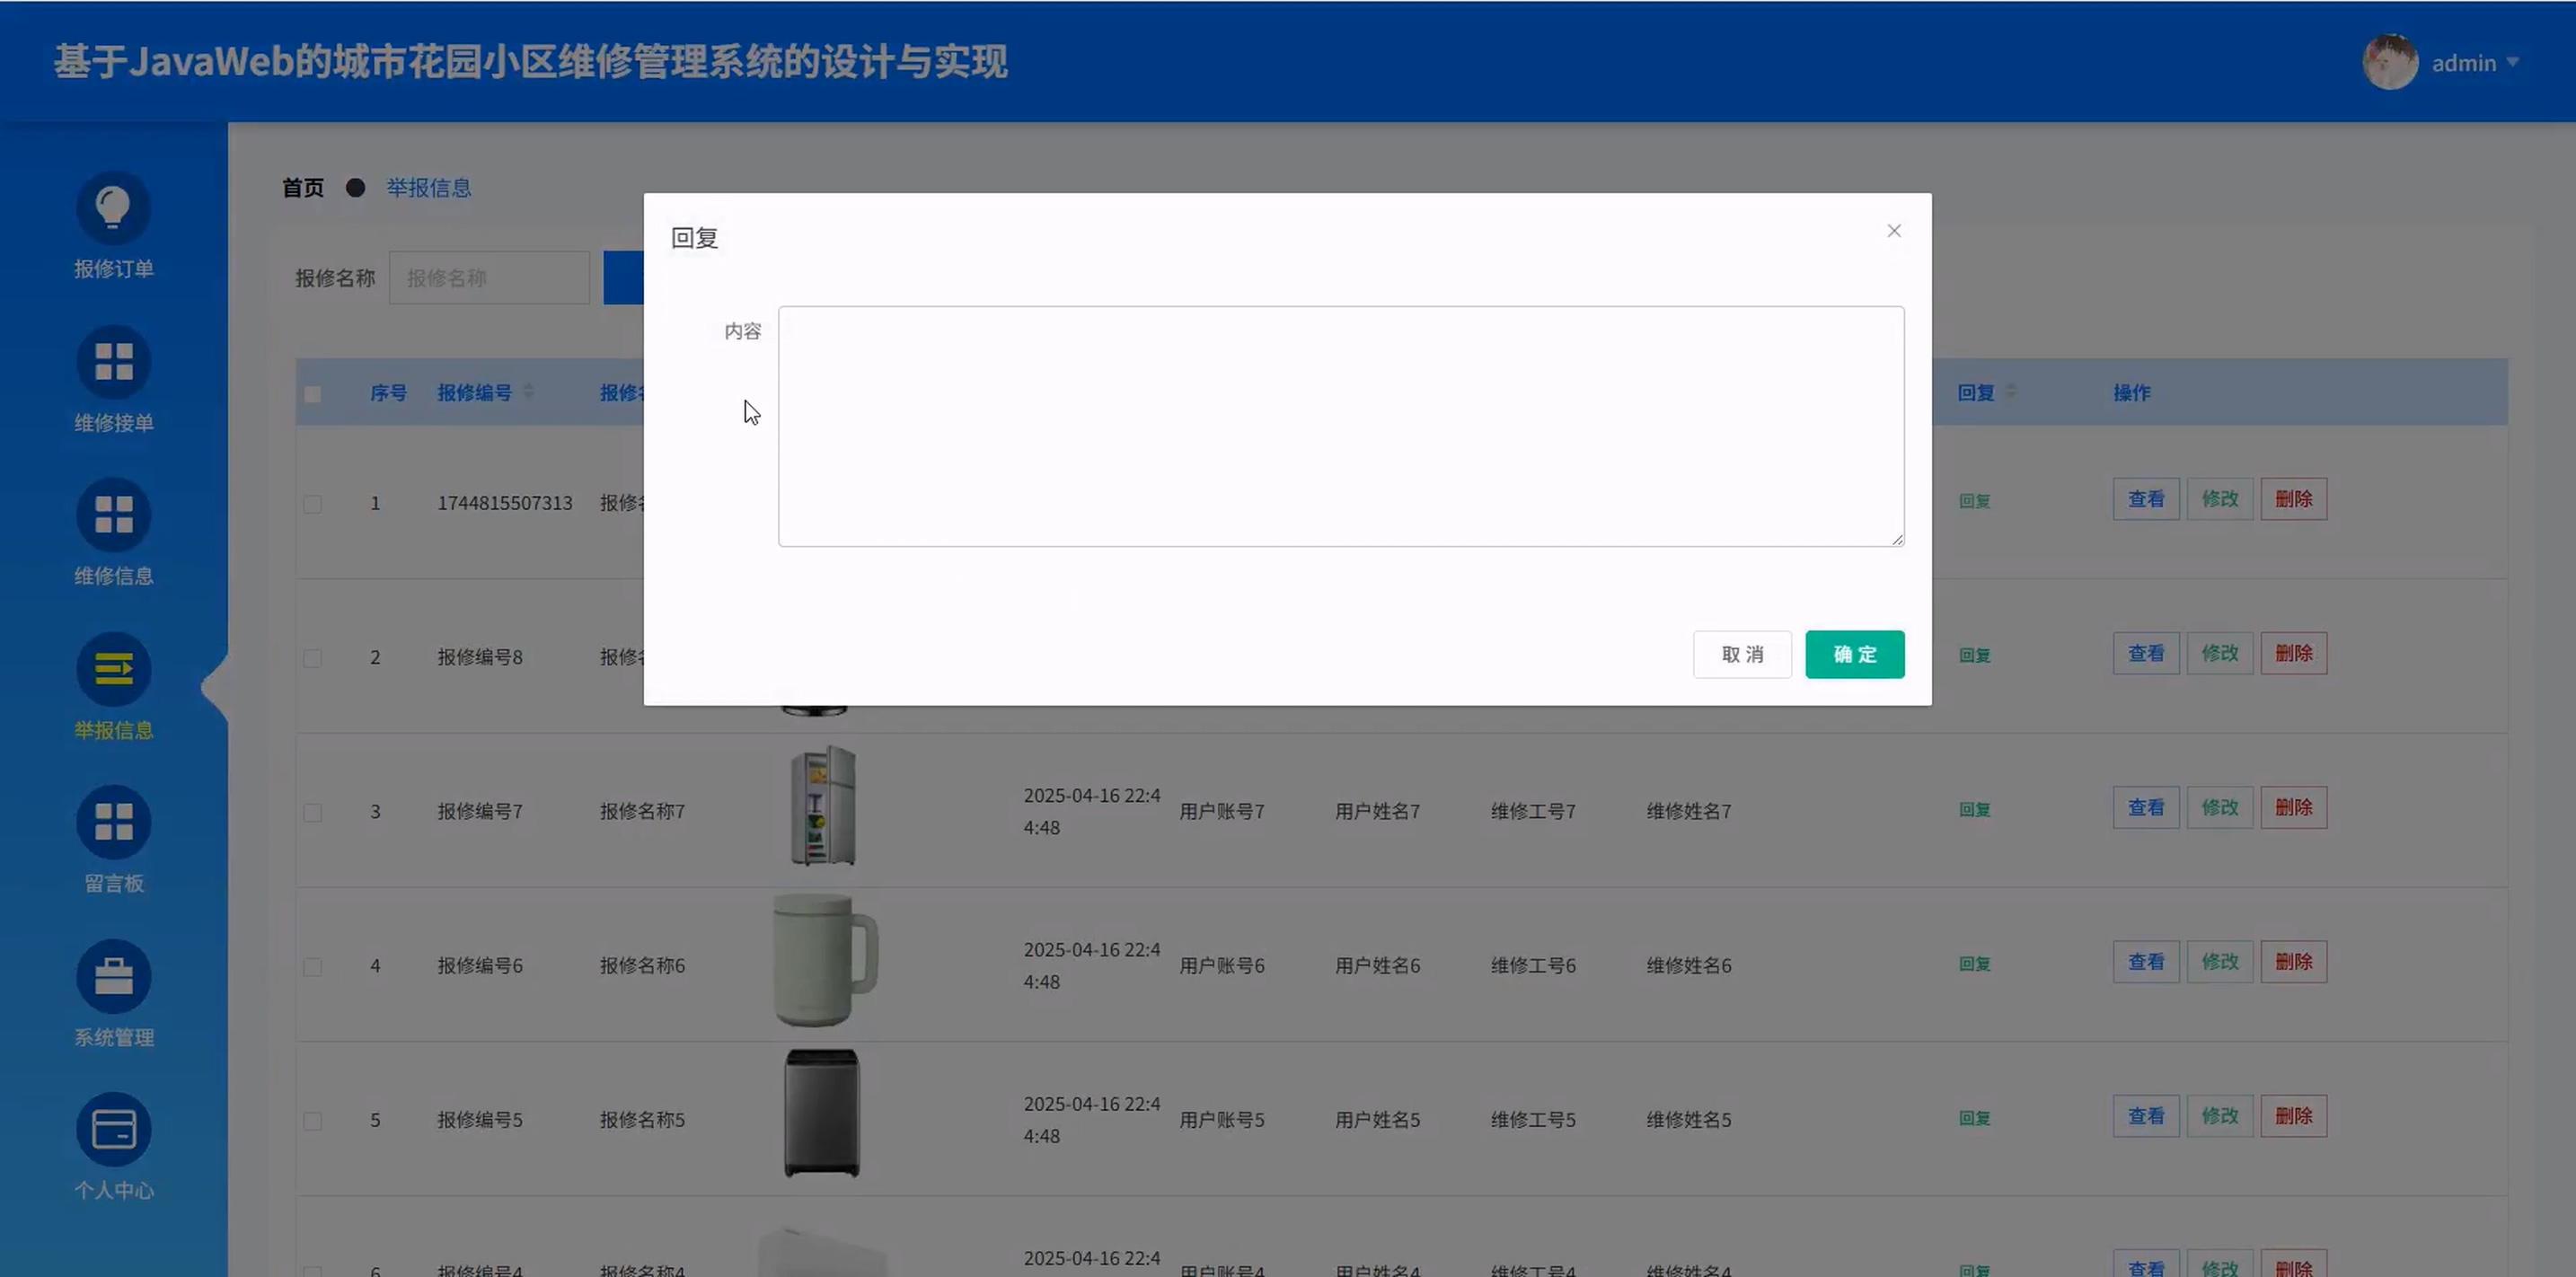Open the 维修信息 sidebar icon
The width and height of the screenshot is (2576, 1277).
coord(113,515)
